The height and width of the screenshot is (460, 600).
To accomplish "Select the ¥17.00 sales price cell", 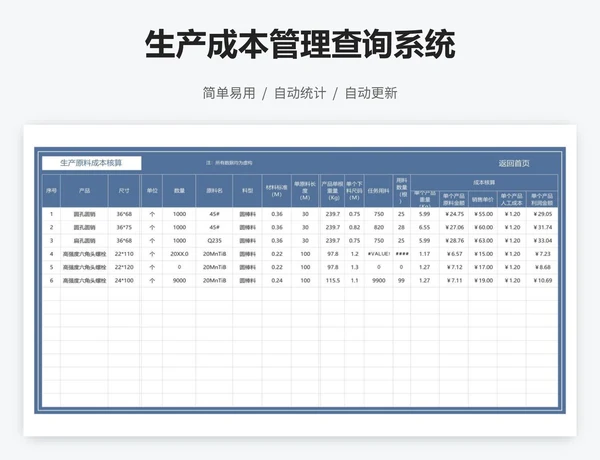I will 483,267.
